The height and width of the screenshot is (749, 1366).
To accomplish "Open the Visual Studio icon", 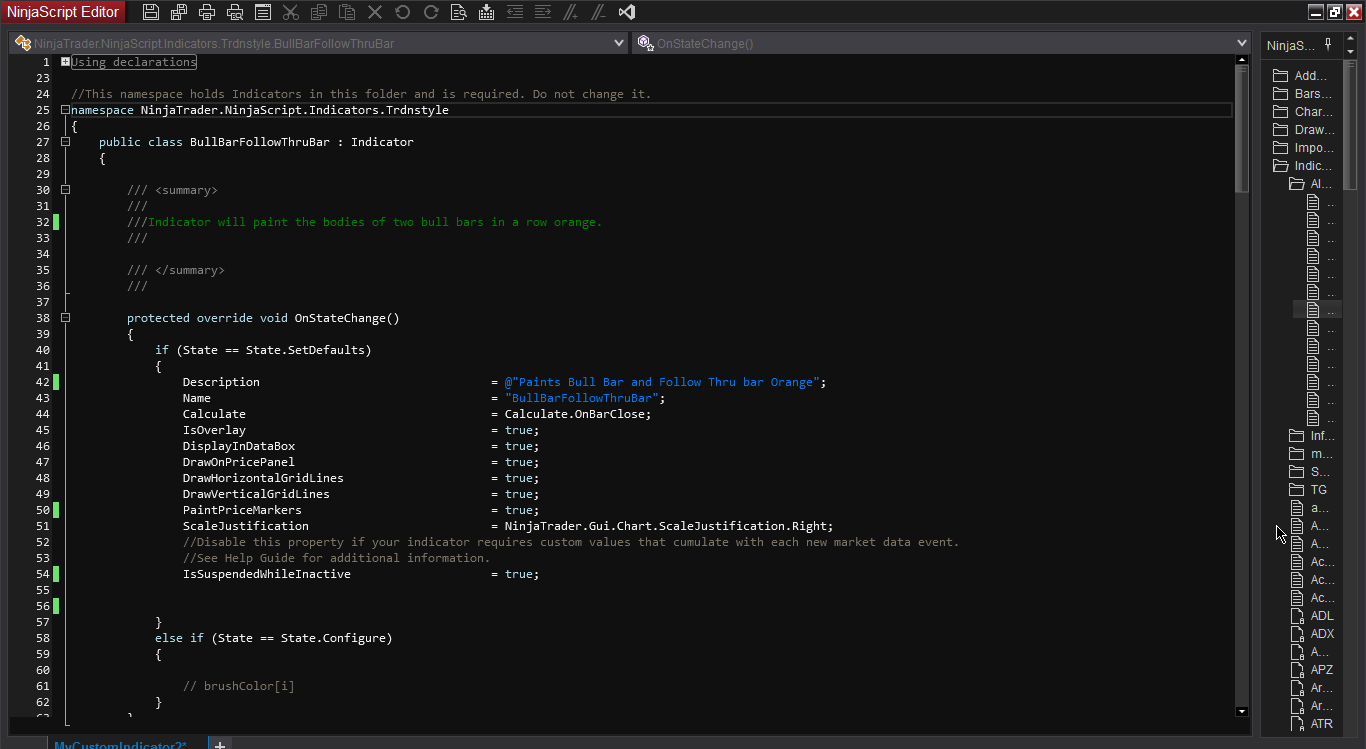I will pyautogui.click(x=627, y=12).
